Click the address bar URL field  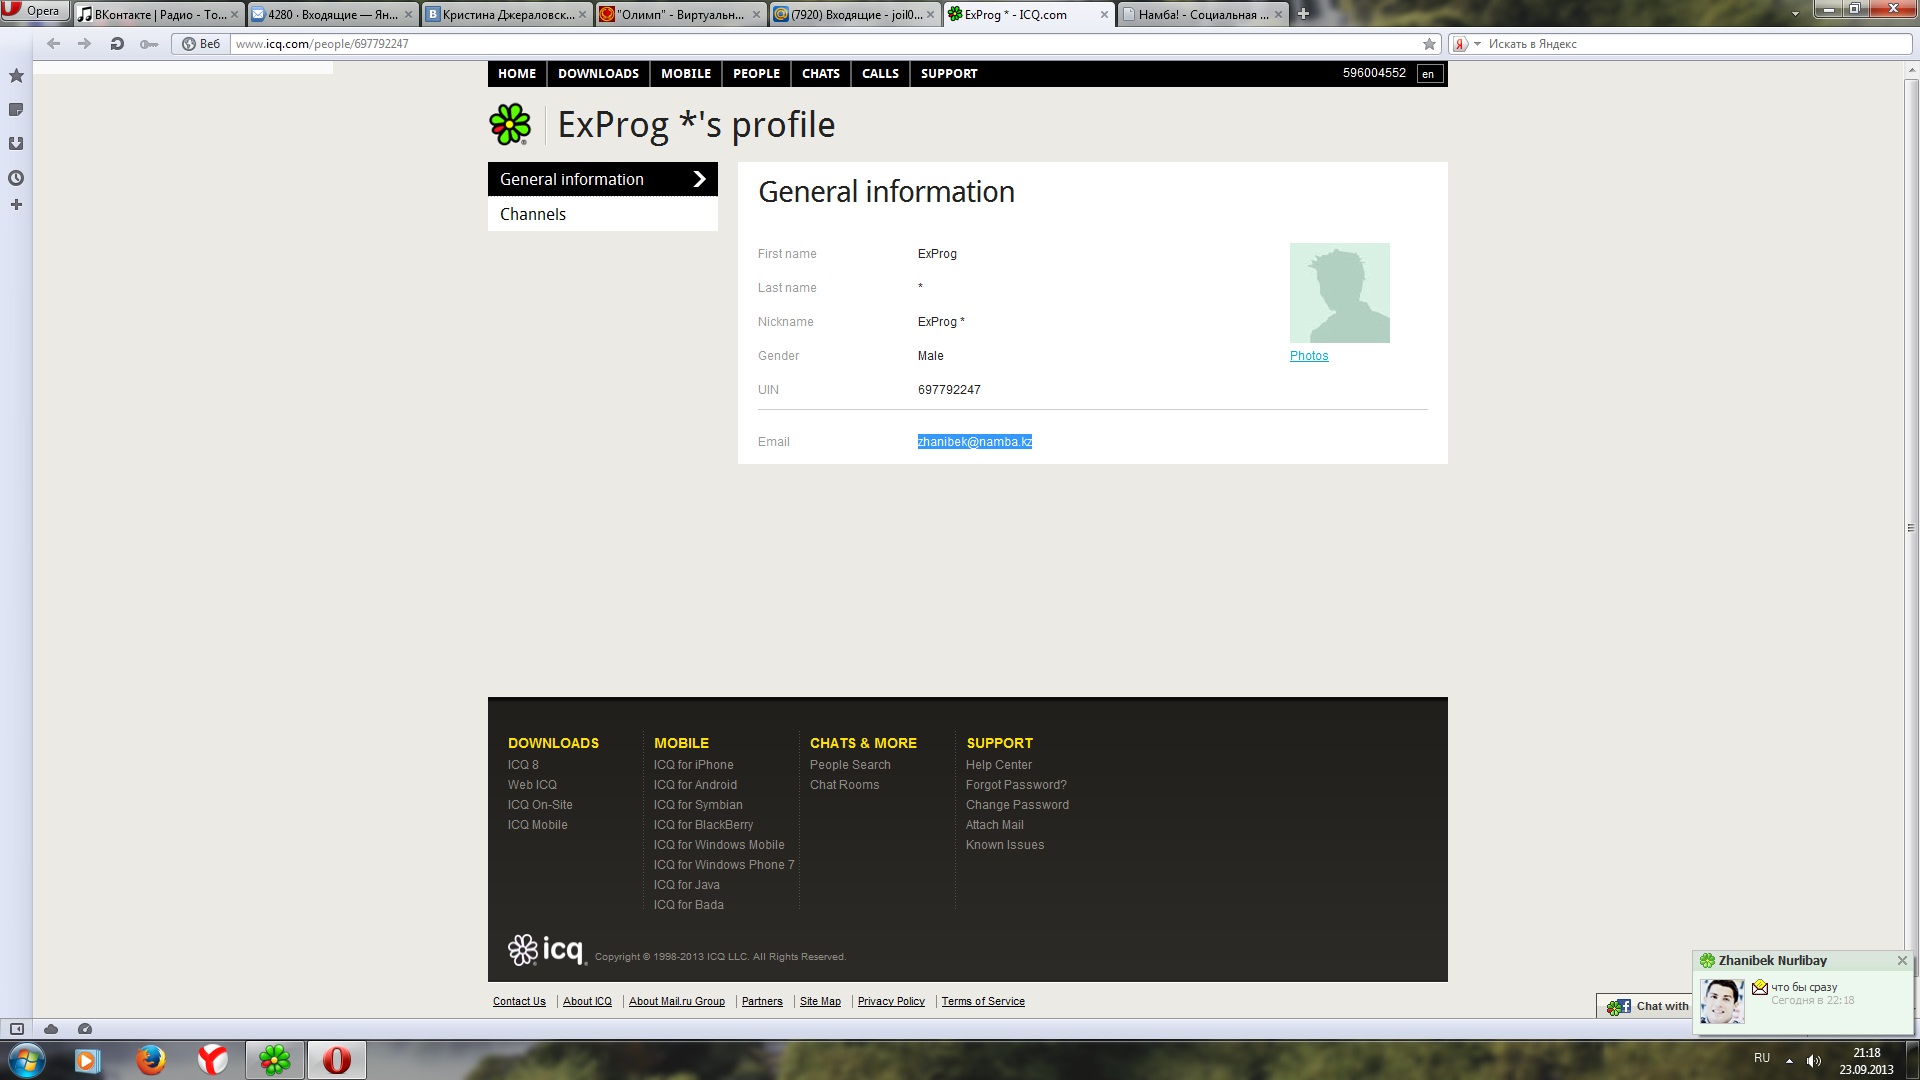[x=825, y=44]
